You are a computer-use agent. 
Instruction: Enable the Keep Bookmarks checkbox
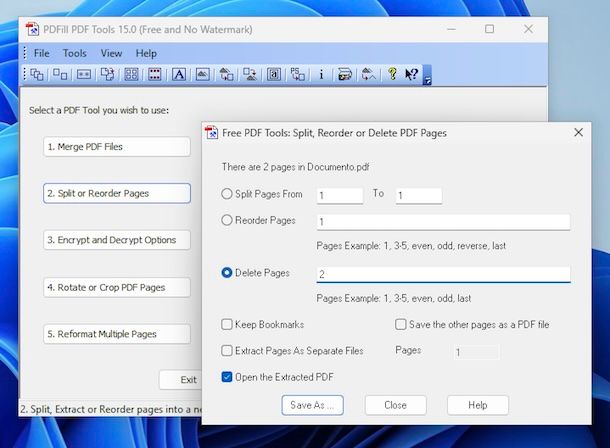(x=227, y=324)
